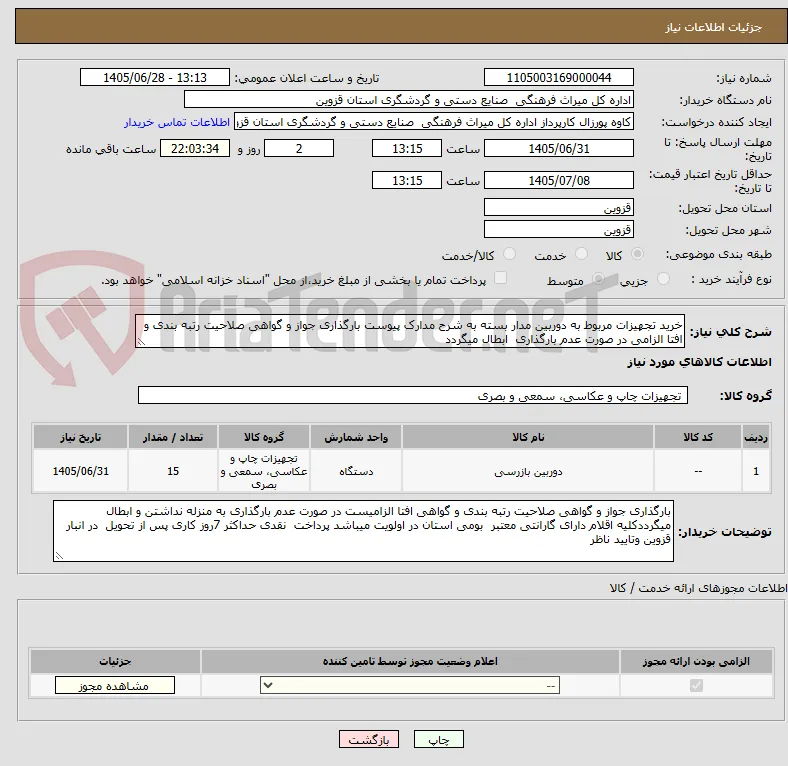The width and height of the screenshot is (788, 766).
Task: Click price validity date 1405/07/08 field
Action: [558, 180]
